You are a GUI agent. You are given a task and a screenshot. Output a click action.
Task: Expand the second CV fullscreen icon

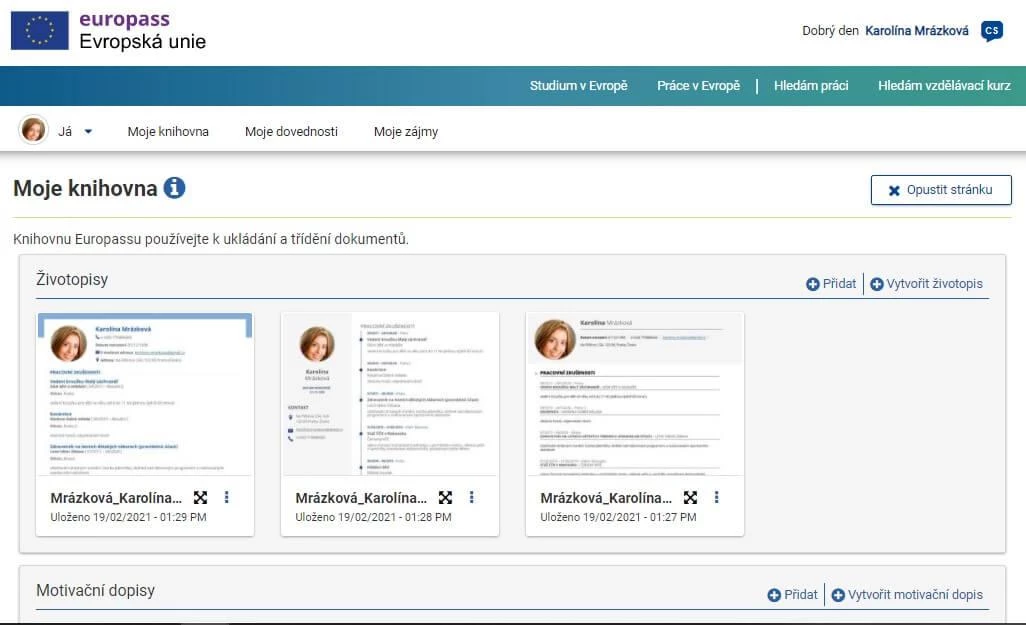pos(446,497)
